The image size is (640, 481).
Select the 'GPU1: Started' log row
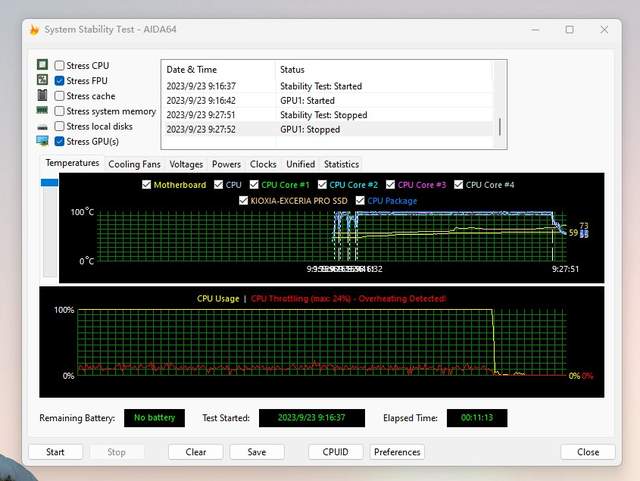(327, 100)
